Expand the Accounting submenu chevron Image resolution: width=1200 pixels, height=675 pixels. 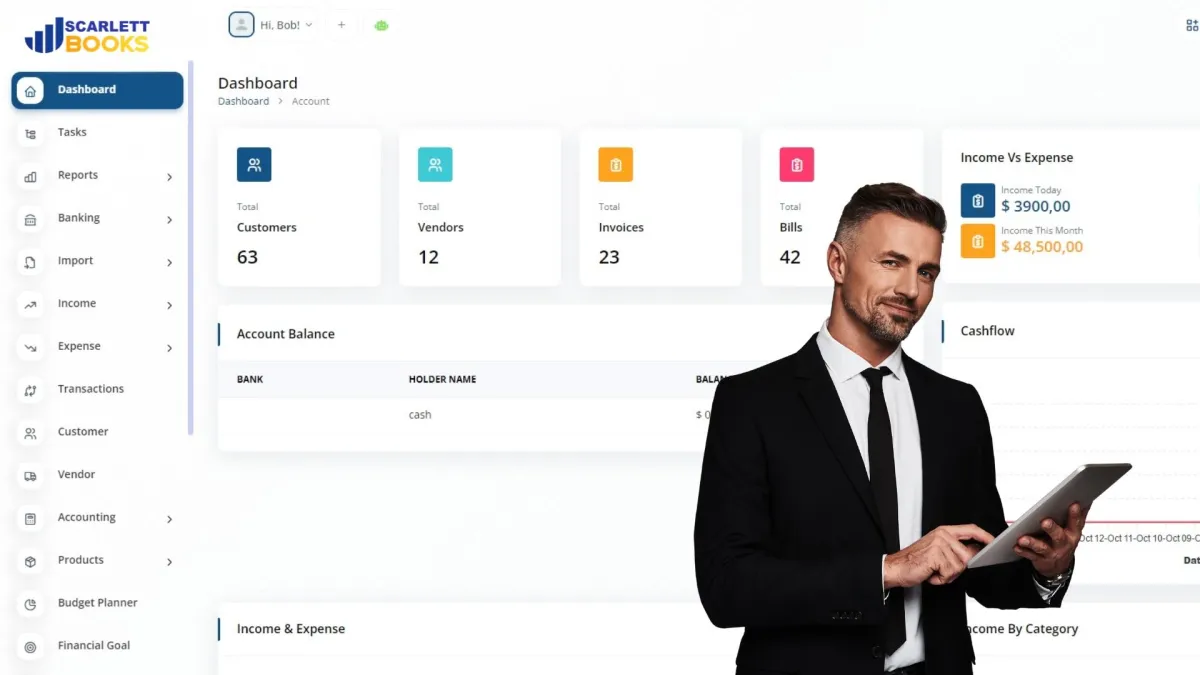[169, 520]
